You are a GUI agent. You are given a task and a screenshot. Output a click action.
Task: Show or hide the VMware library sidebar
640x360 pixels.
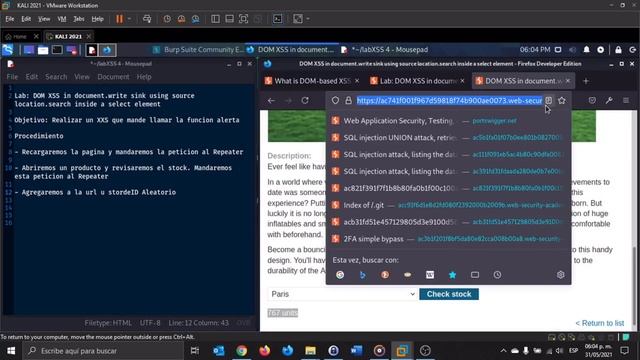click(215, 19)
